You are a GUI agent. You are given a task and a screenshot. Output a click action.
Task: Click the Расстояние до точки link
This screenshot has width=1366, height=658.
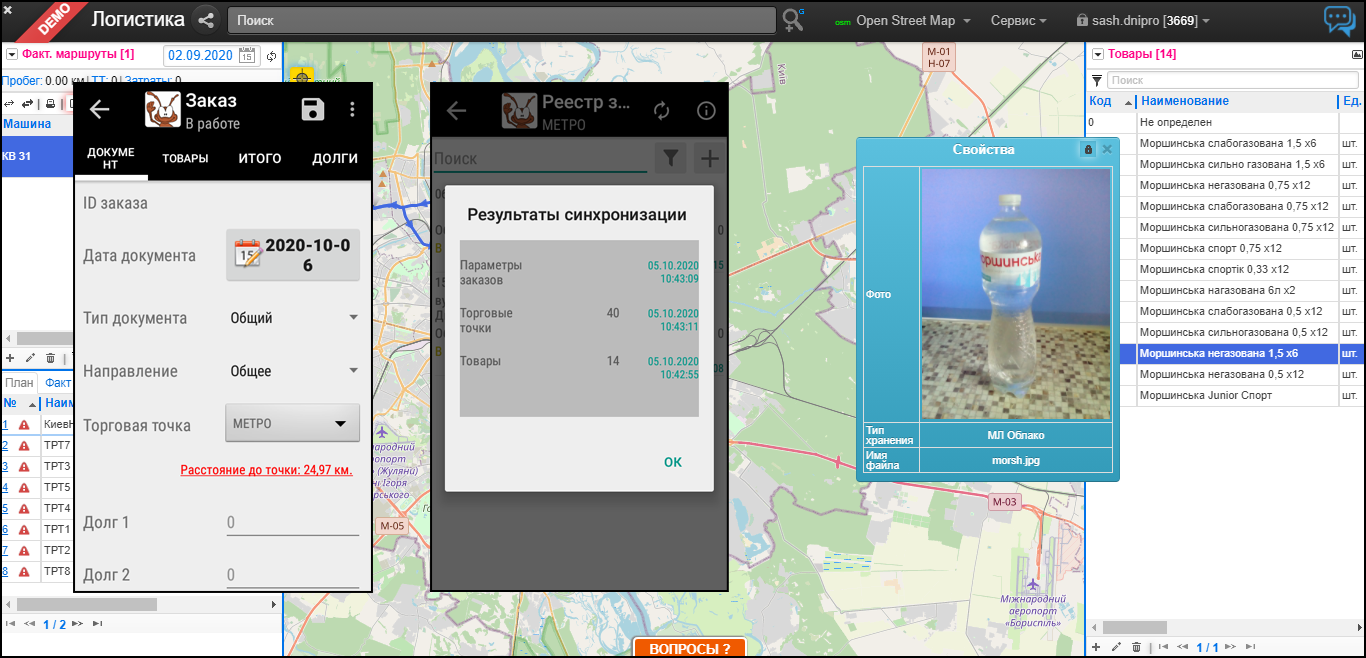pos(266,470)
